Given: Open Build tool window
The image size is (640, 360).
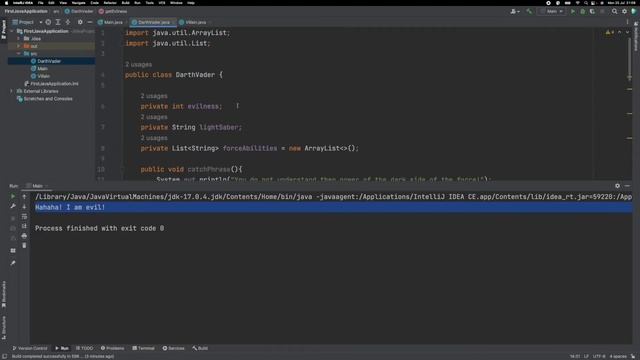Looking at the screenshot, I should [x=200, y=348].
